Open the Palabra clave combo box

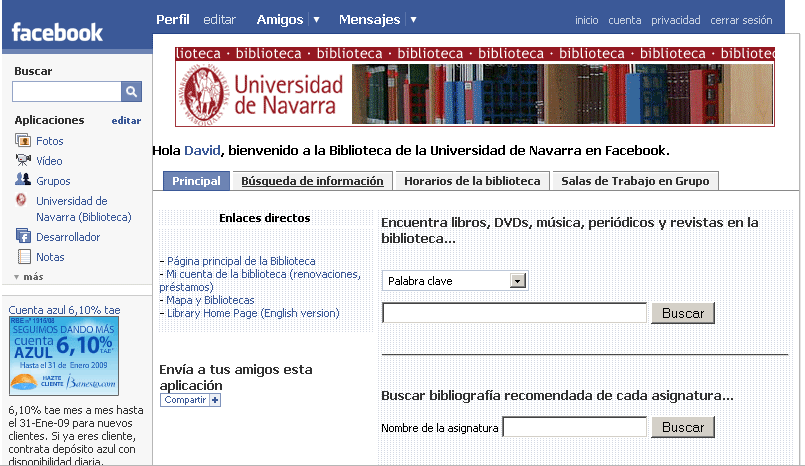455,281
